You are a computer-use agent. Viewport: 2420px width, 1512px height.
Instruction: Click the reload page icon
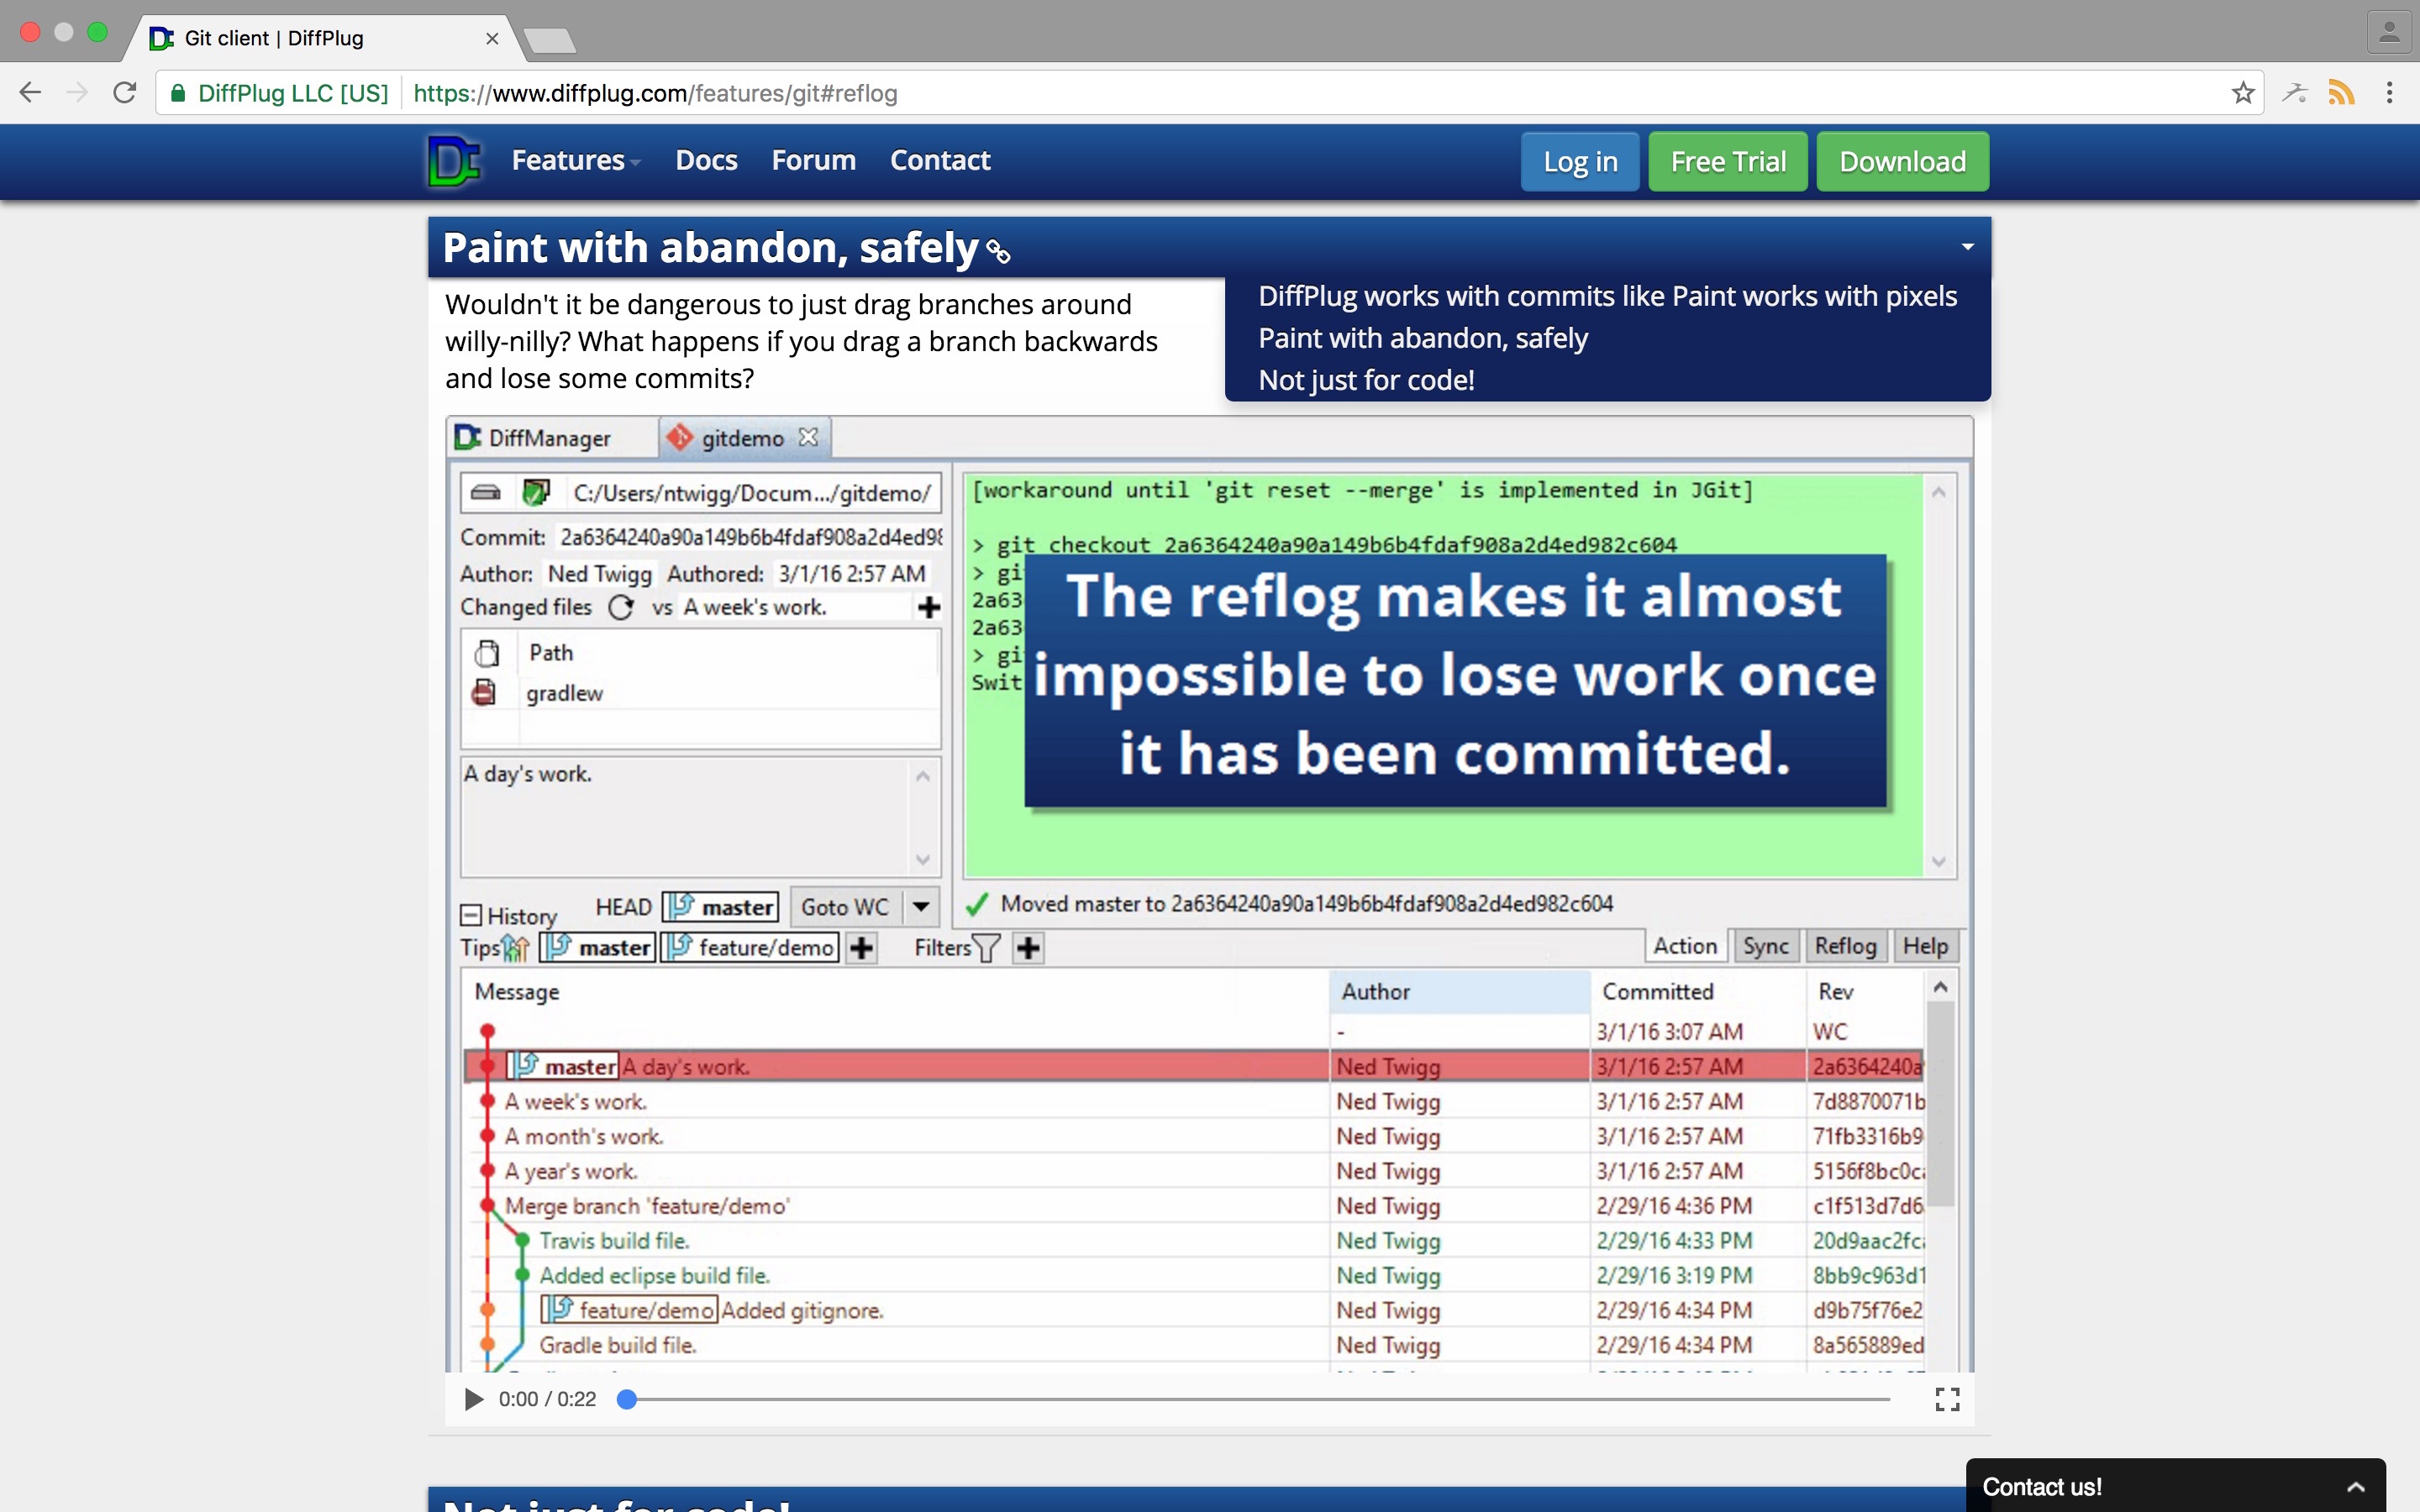pyautogui.click(x=125, y=93)
